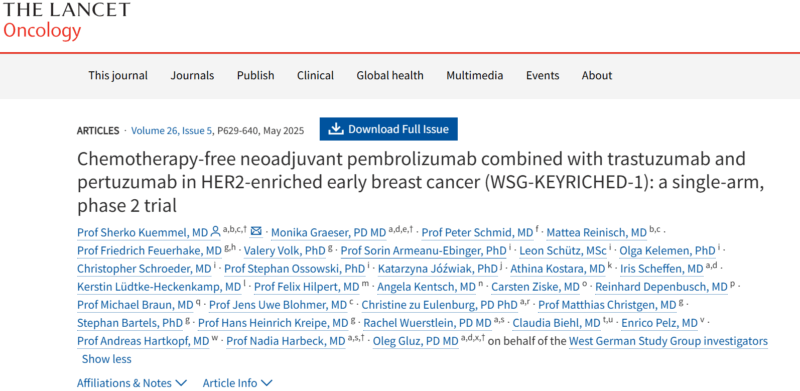Image resolution: width=800 pixels, height=391 pixels.
Task: Click the email envelope icon after Kuemmel
Action: 256,232
